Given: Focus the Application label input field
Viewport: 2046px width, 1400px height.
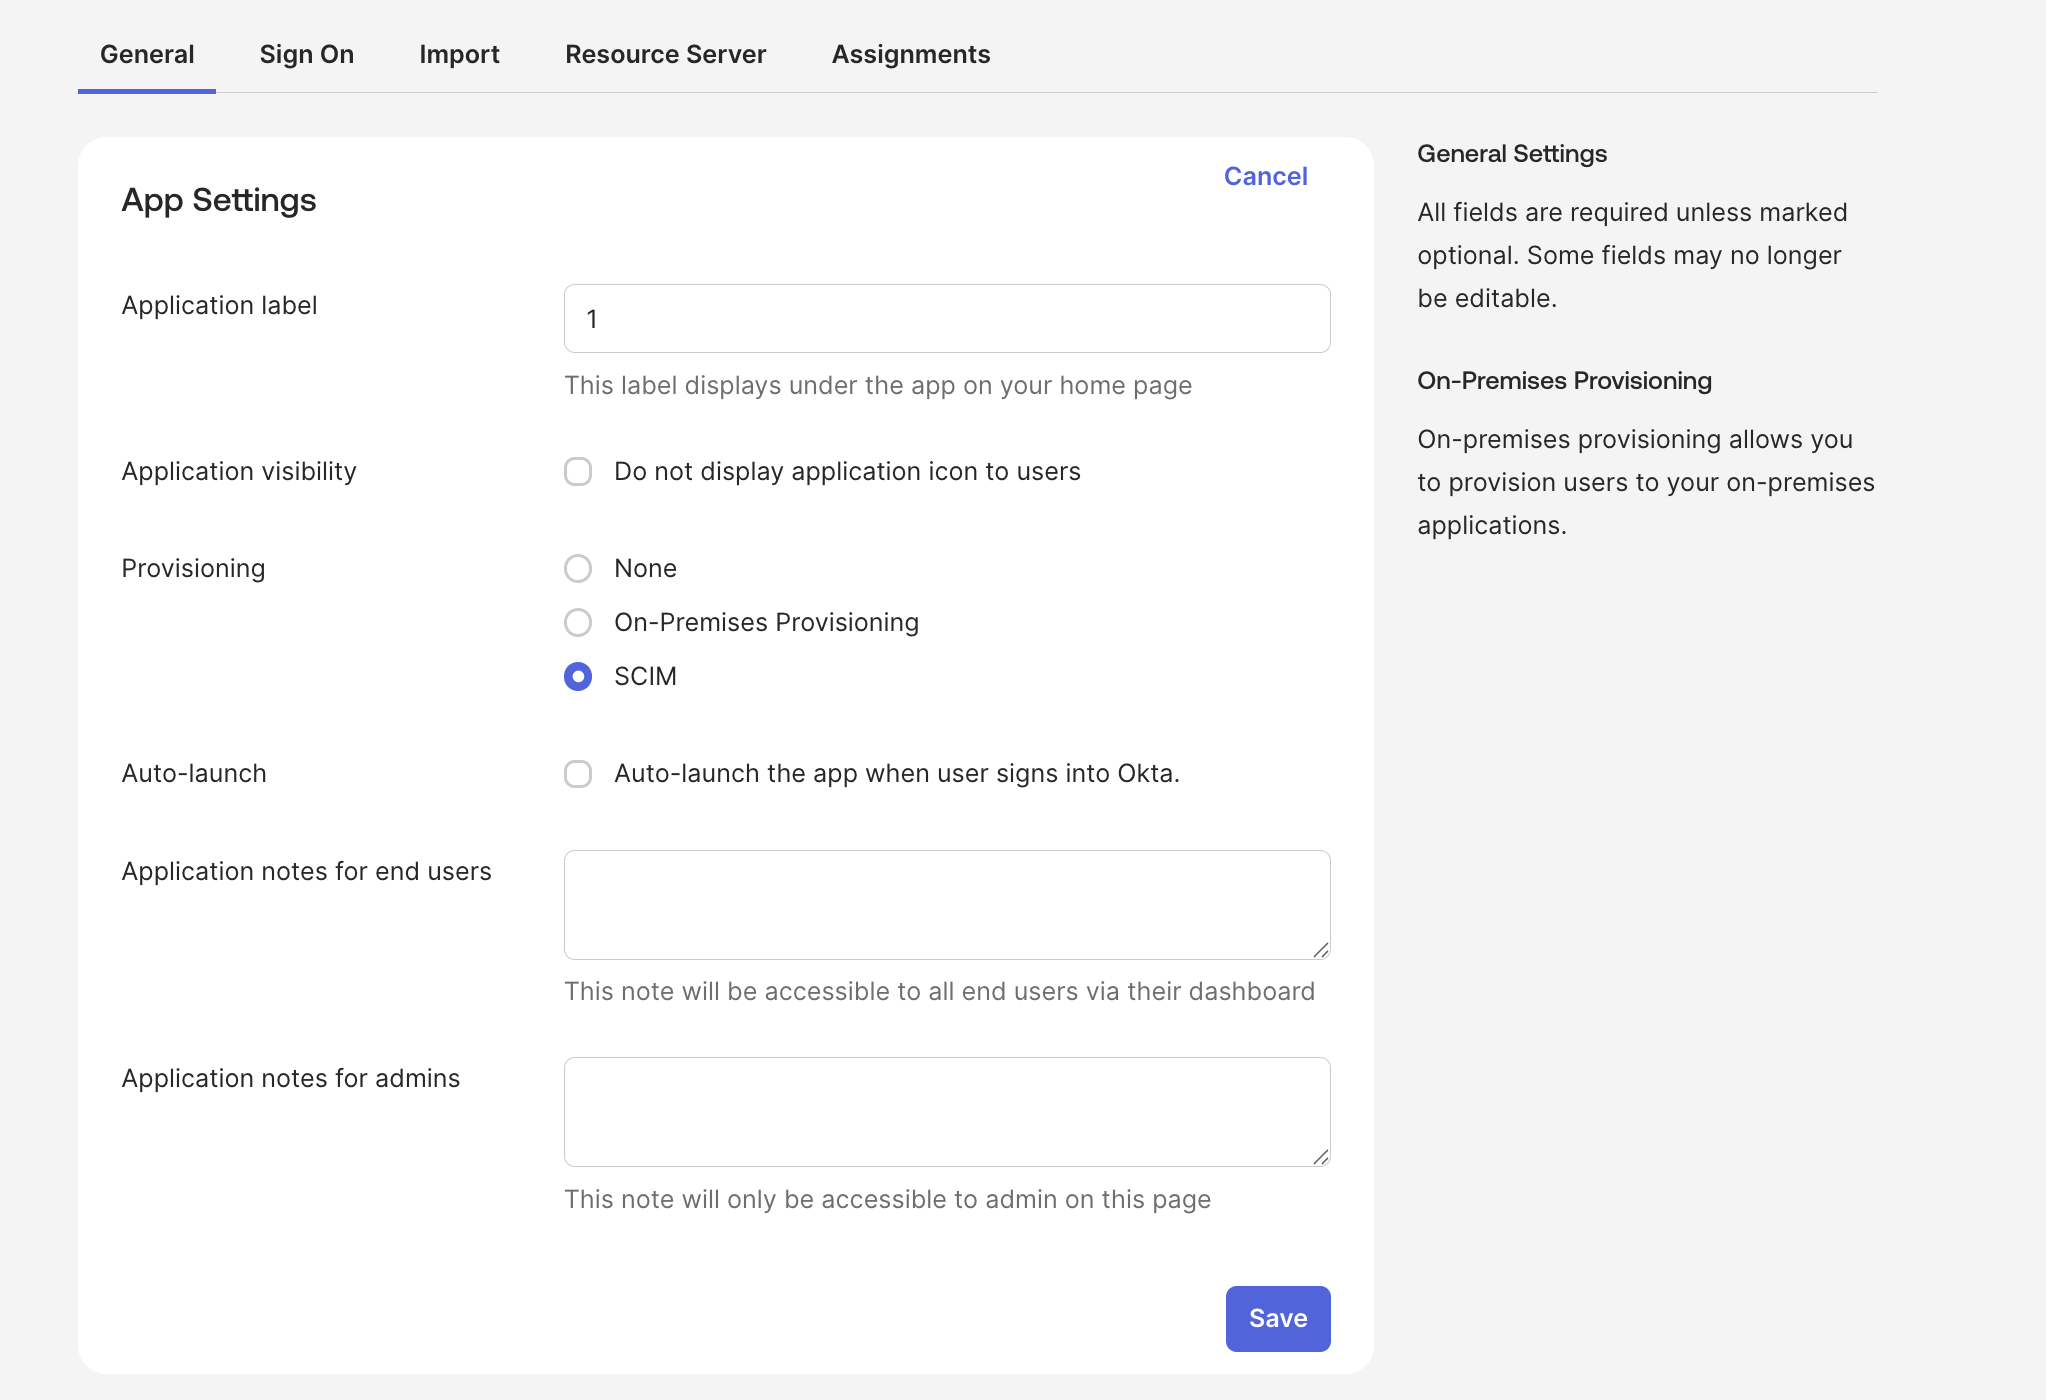Looking at the screenshot, I should point(947,318).
